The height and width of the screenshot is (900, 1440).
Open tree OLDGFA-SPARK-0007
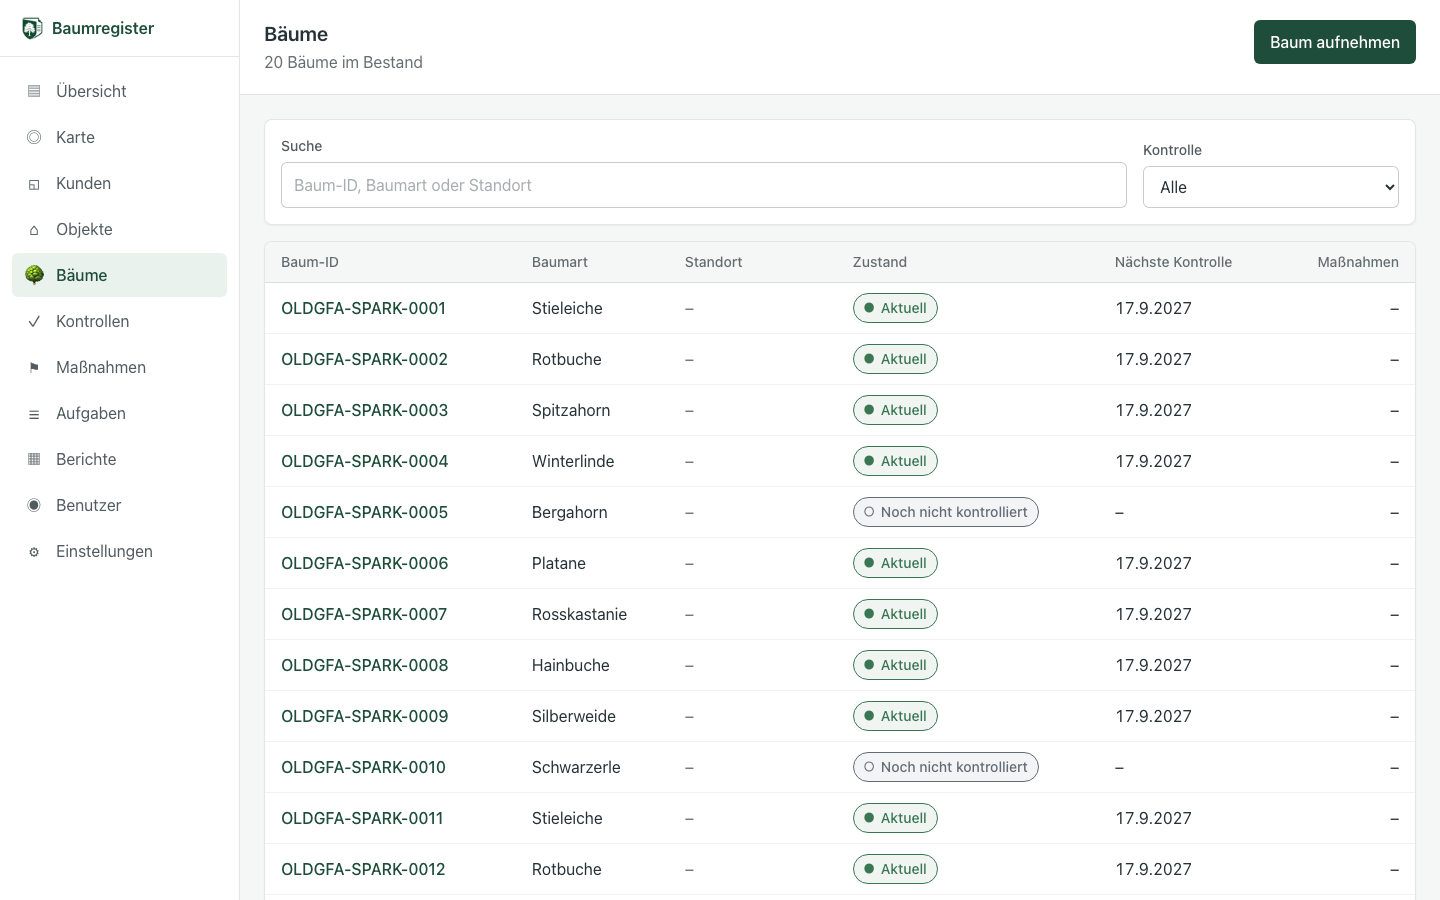coord(364,614)
